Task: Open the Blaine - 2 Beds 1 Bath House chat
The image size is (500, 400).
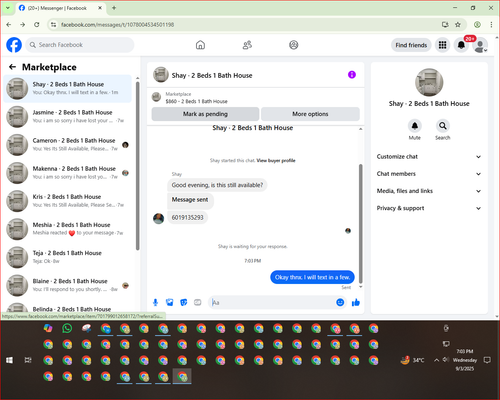Action: 68,285
